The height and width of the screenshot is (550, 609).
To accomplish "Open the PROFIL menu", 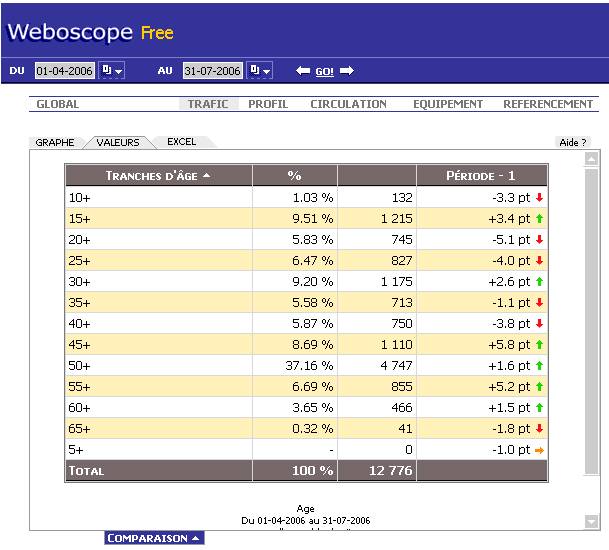I will (268, 104).
